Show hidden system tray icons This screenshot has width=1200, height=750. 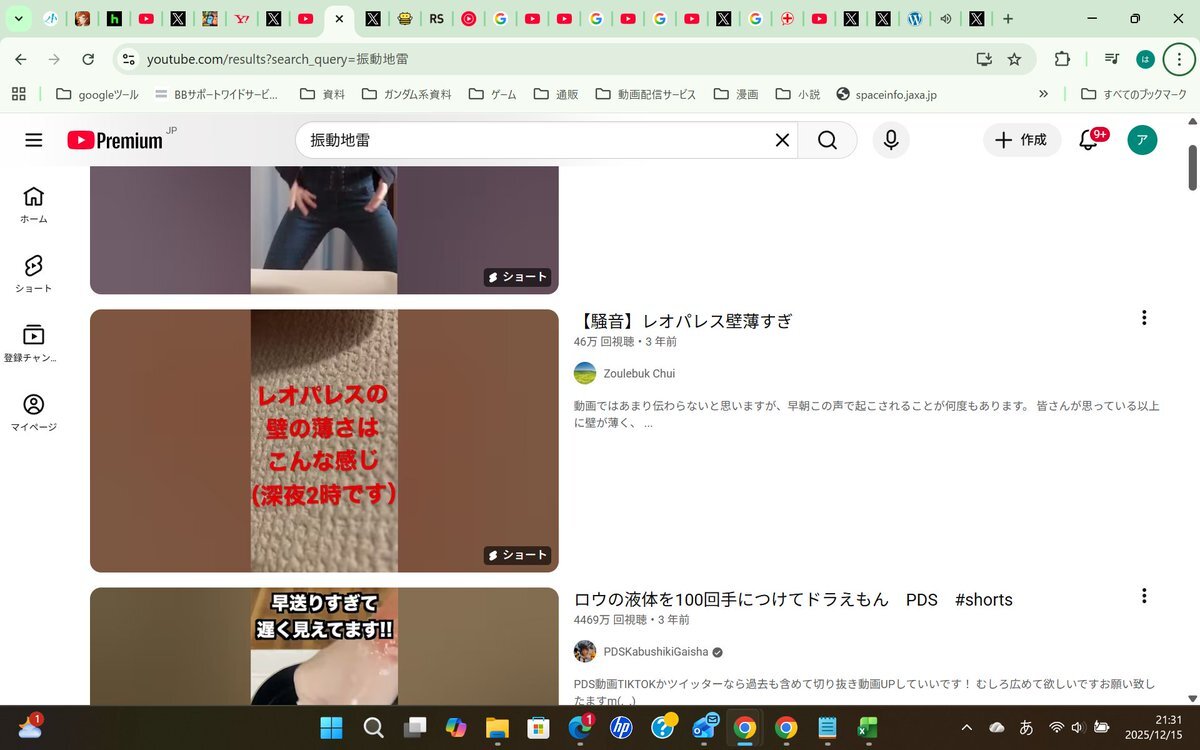pos(966,727)
